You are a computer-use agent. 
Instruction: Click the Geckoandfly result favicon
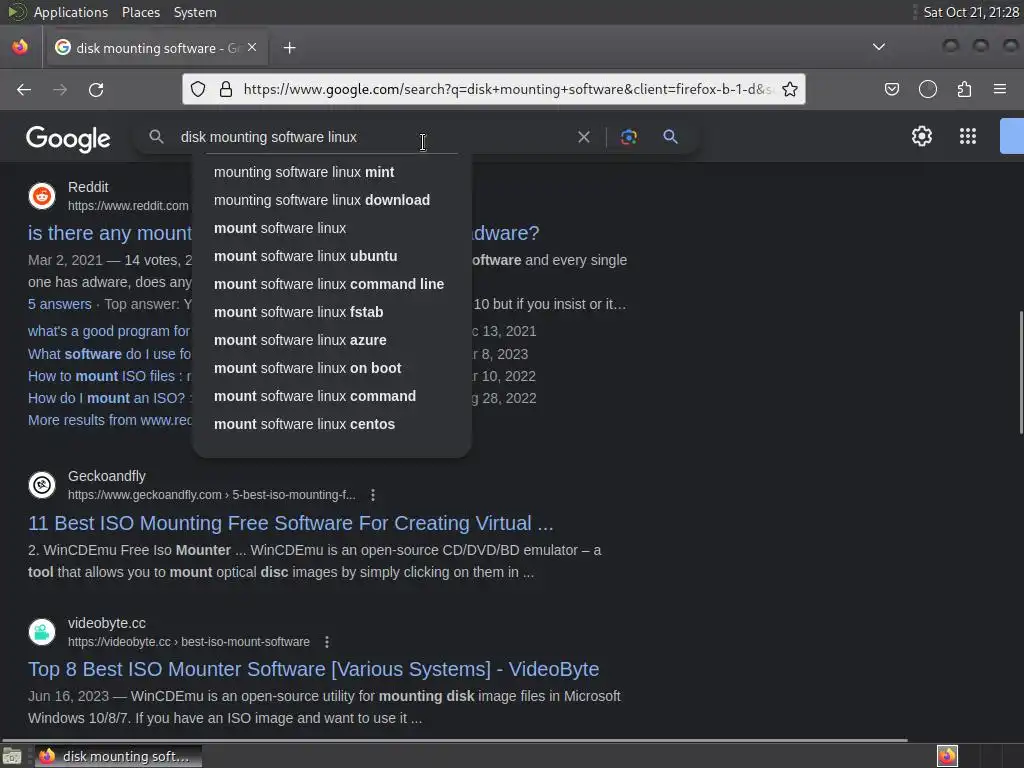[x=42, y=485]
